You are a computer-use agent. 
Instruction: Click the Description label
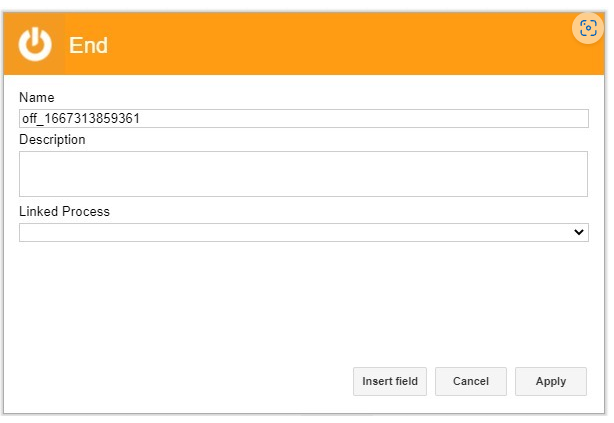(x=52, y=140)
